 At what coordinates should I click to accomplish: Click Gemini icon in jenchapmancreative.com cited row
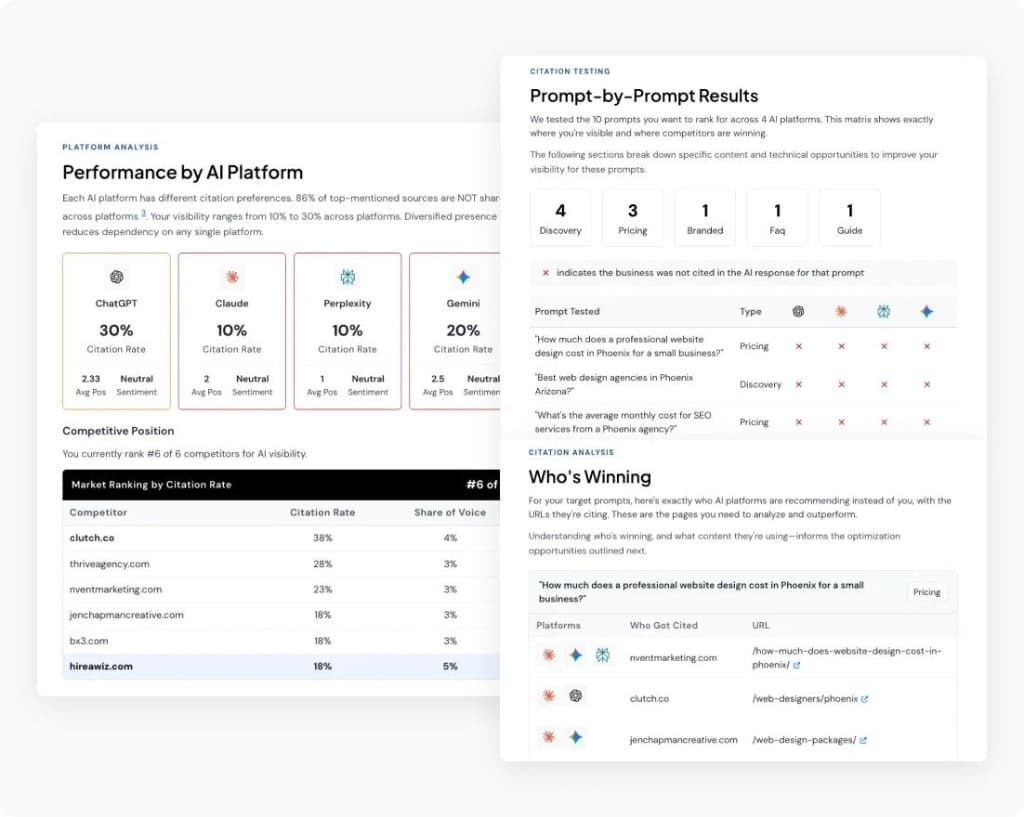pos(575,737)
